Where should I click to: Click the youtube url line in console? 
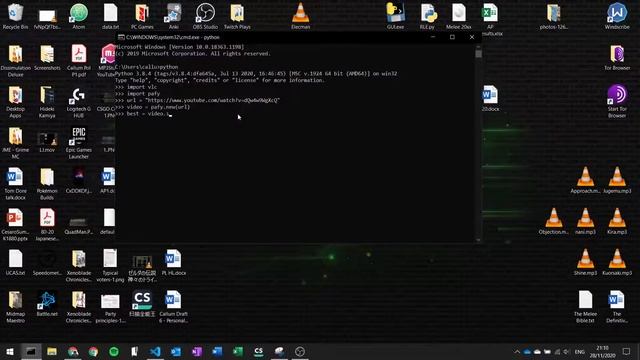[198, 100]
